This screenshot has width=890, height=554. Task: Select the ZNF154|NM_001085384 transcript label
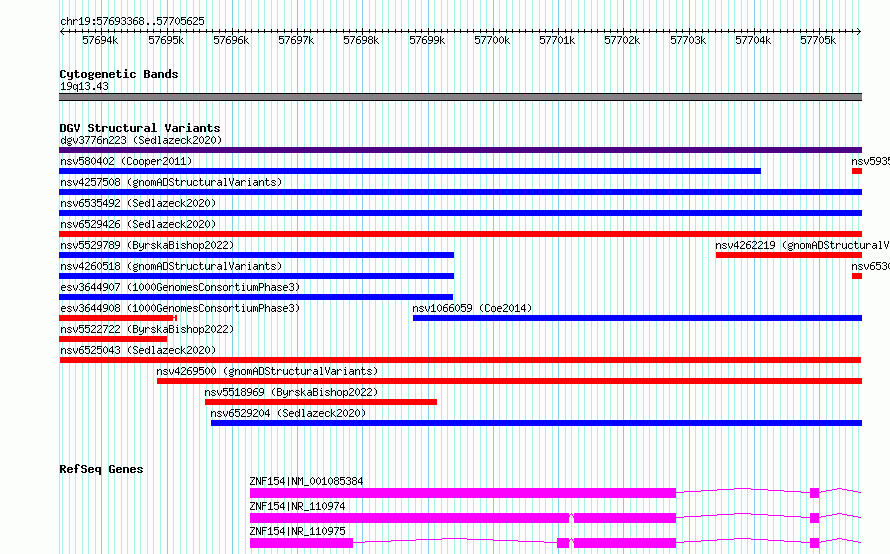307,481
